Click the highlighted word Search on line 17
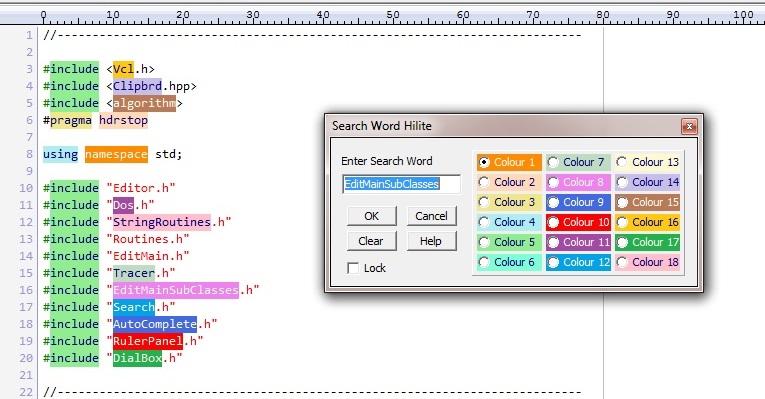The image size is (765, 399). [x=134, y=307]
